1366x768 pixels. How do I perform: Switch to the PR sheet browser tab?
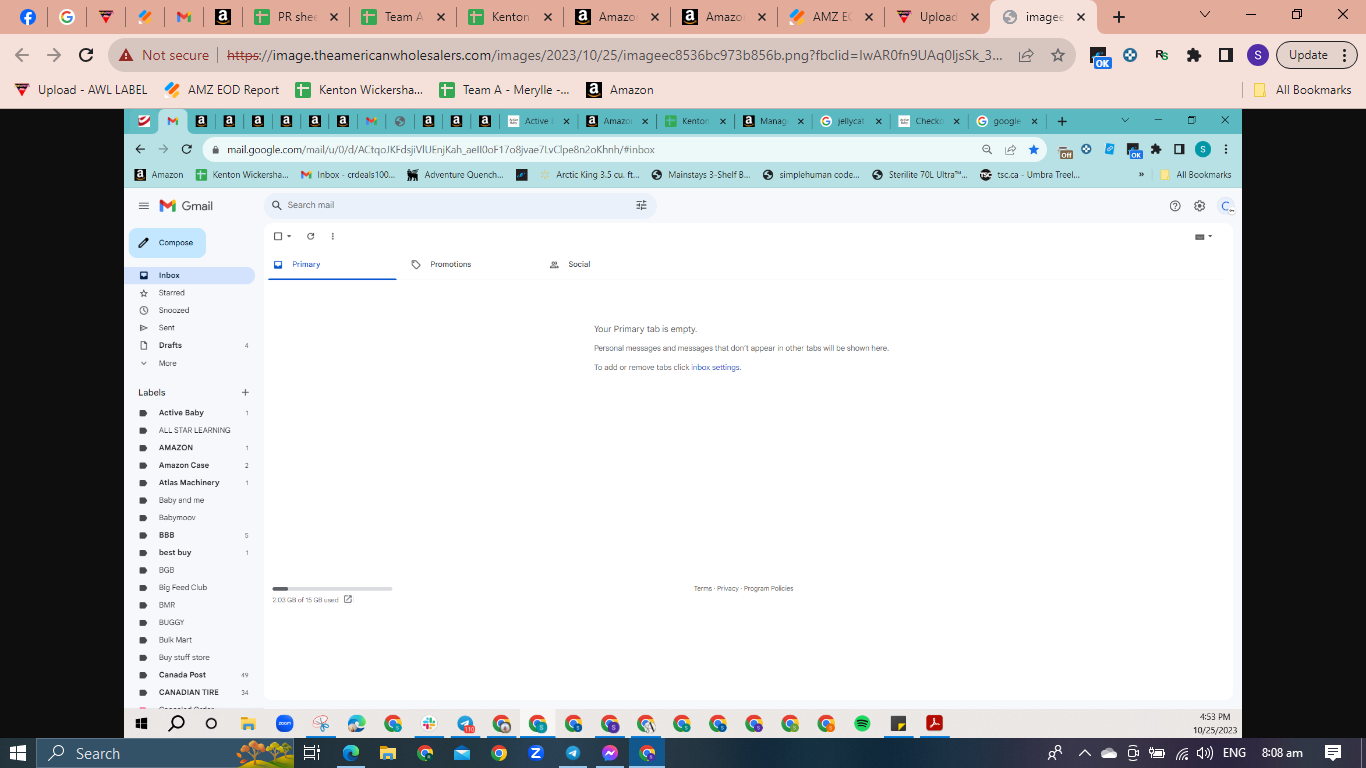click(297, 17)
